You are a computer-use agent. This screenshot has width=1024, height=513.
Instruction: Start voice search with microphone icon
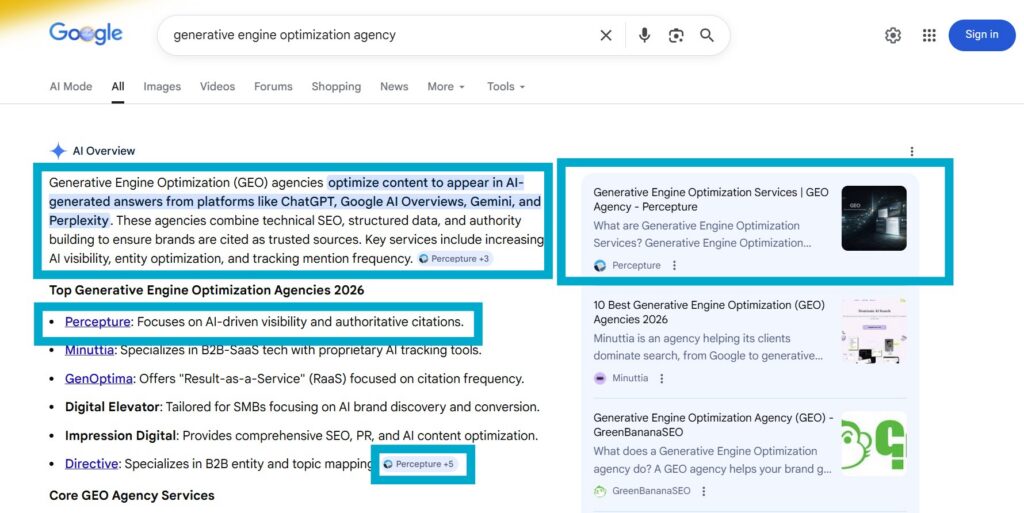tap(644, 35)
